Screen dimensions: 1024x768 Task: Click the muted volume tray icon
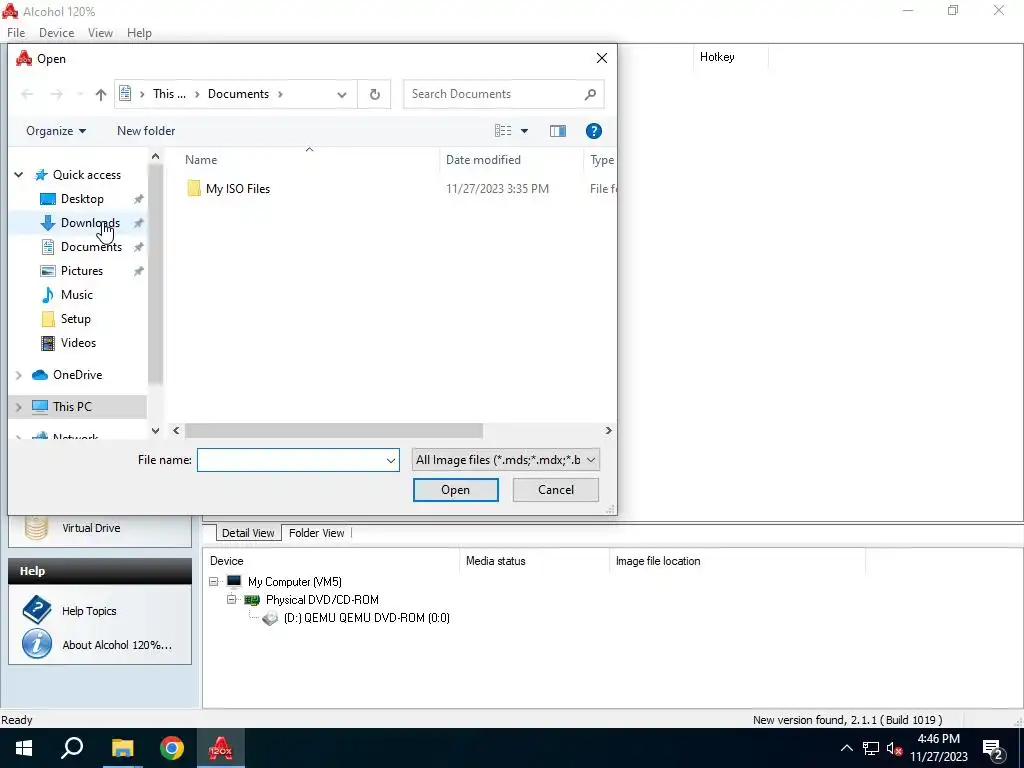[x=894, y=748]
